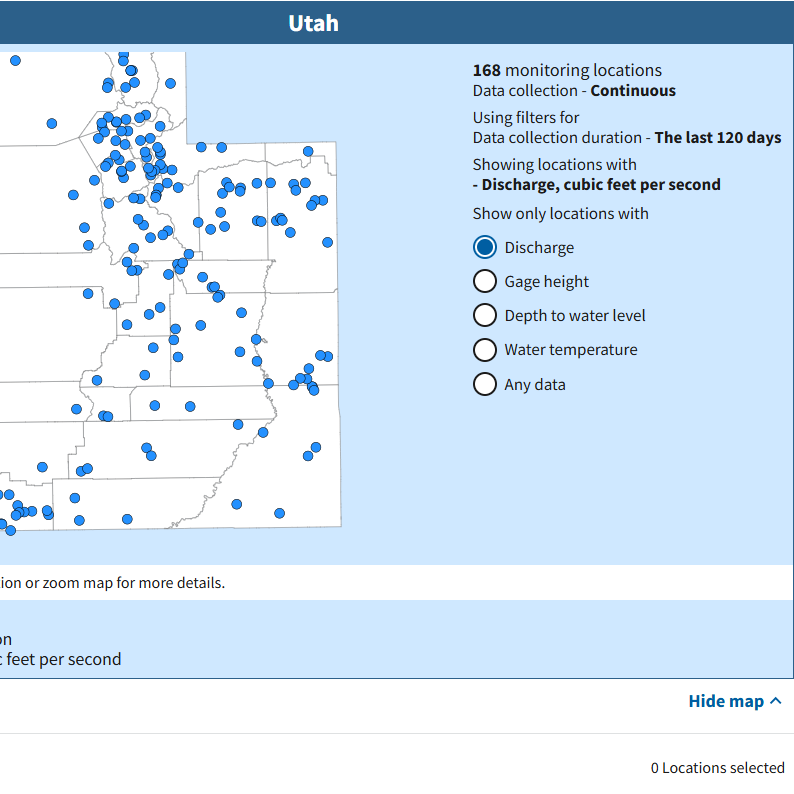Click the lone marker in south-central Utah
Viewport: 794px width, 794px height.
click(236, 504)
